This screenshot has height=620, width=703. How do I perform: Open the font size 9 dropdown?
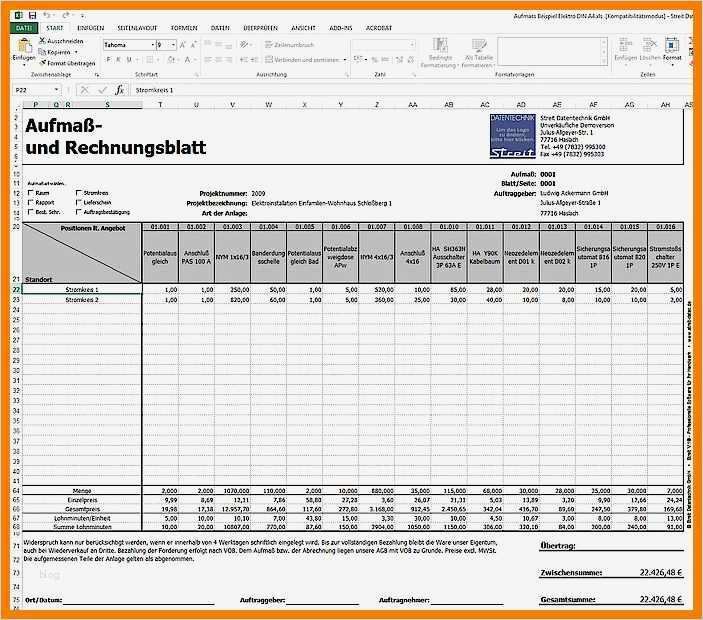[174, 45]
